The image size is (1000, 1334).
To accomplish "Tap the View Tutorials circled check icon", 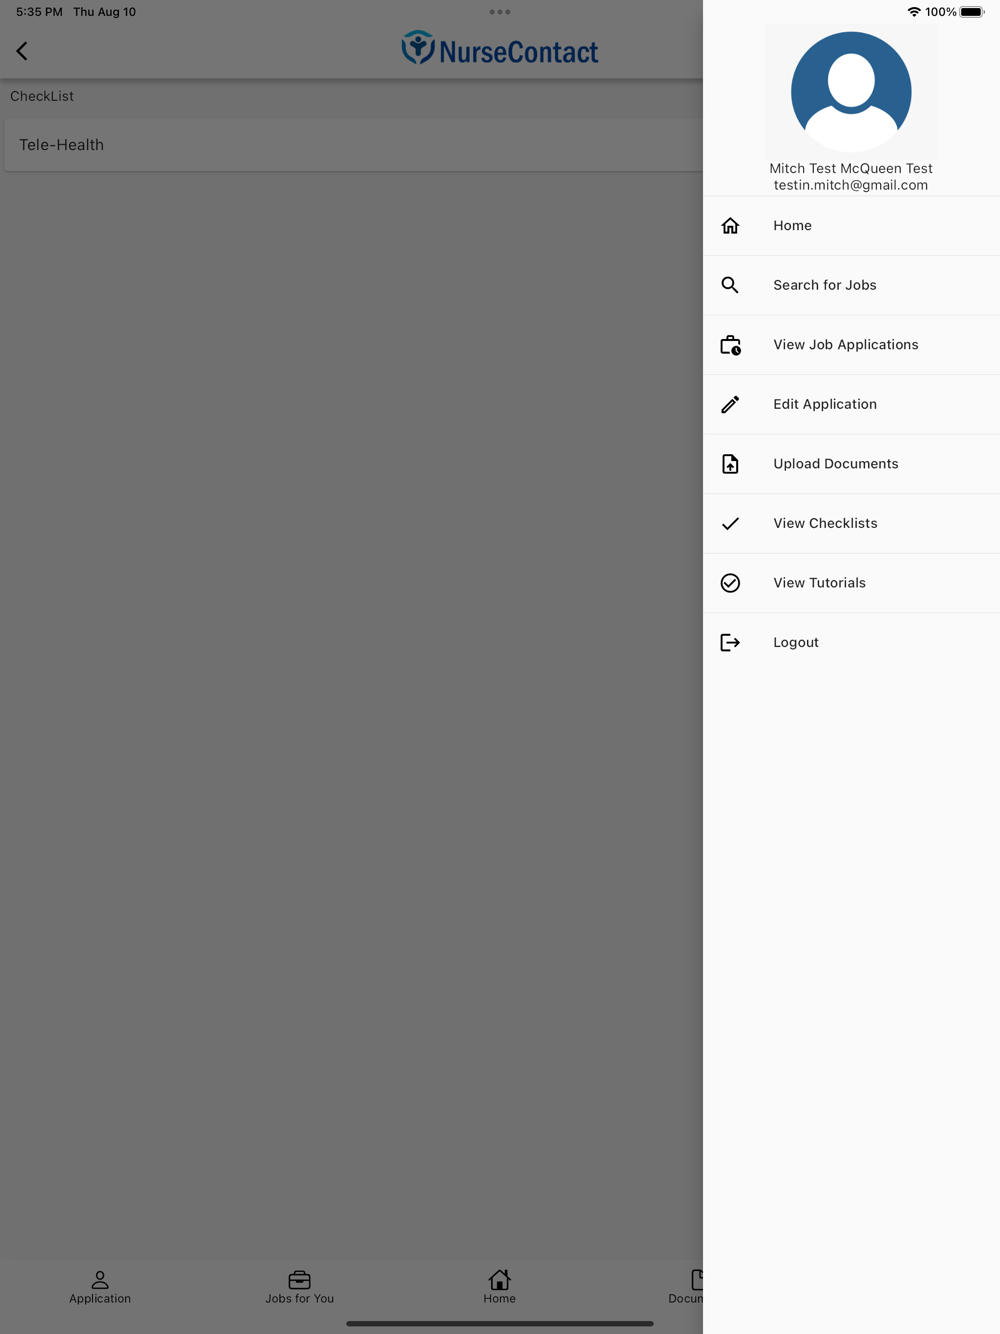I will (730, 583).
